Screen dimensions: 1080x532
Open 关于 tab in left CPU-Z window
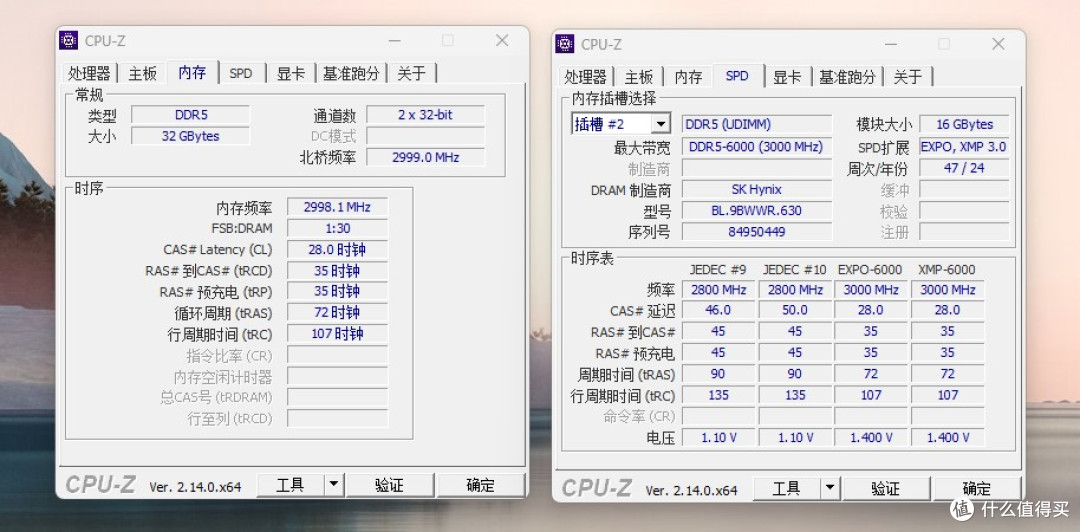point(412,73)
